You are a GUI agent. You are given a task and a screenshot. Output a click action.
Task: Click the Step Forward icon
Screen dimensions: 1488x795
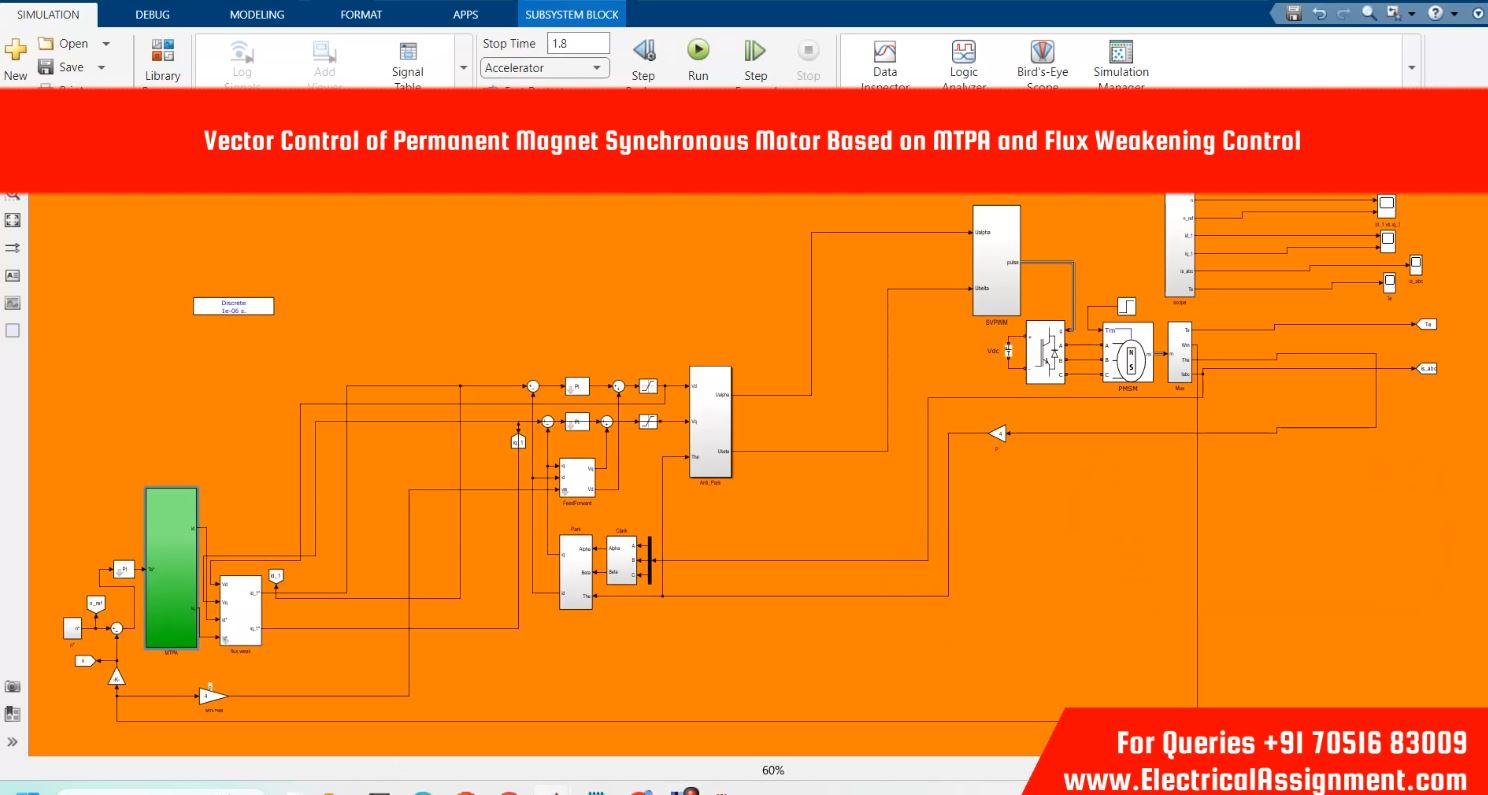click(755, 51)
